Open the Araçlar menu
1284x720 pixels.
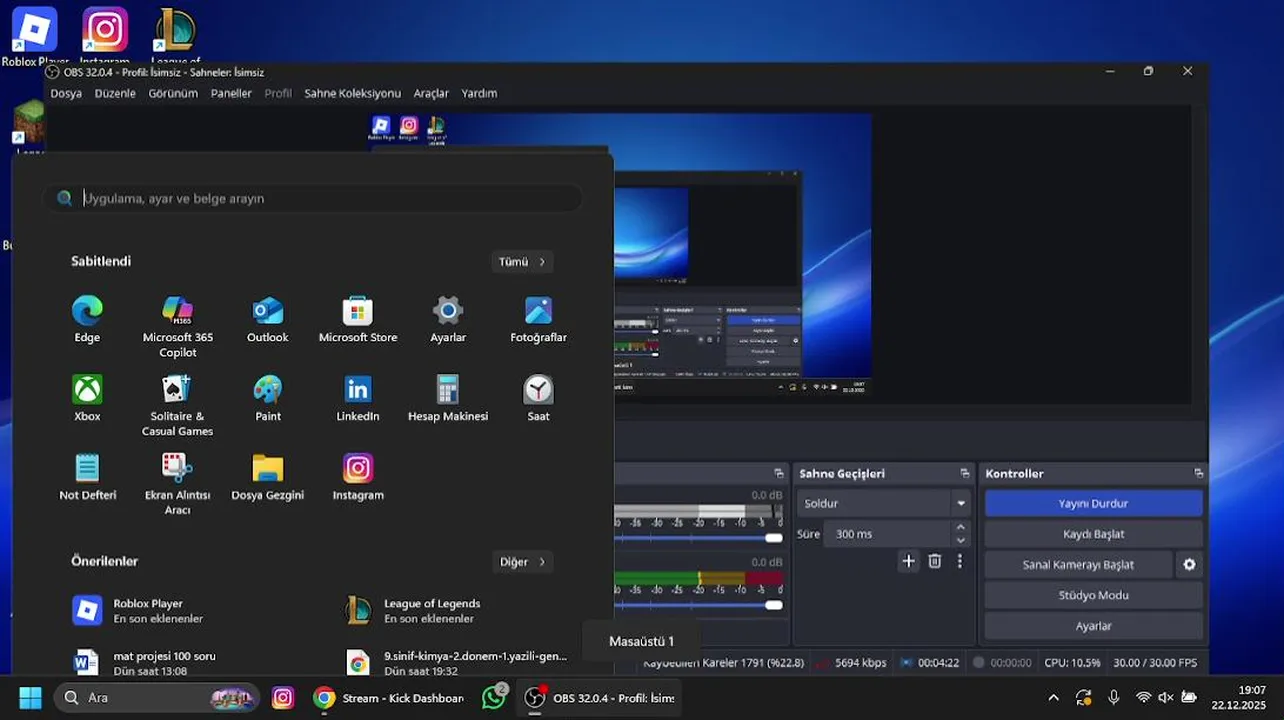tap(431, 93)
